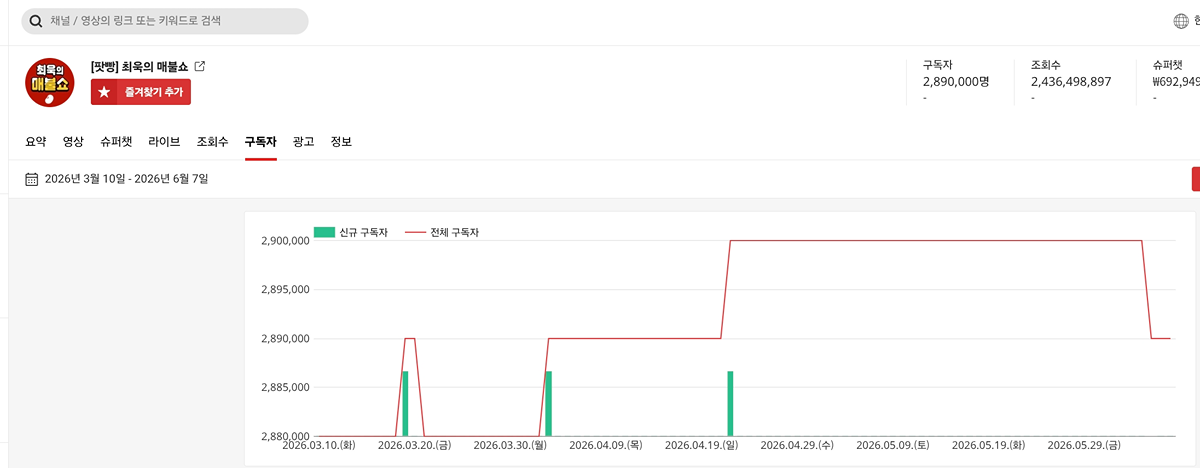Open the 광고 tab
The image size is (1200, 468).
[304, 142]
